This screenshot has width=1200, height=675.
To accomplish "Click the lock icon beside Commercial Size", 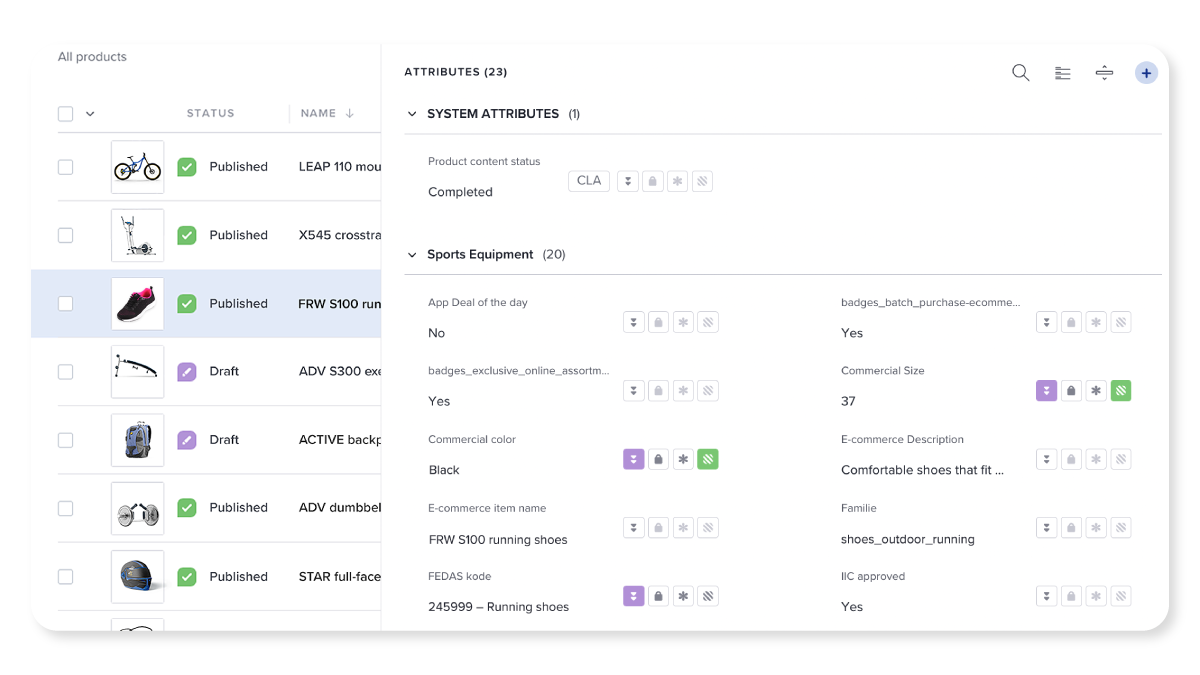I will click(1071, 391).
